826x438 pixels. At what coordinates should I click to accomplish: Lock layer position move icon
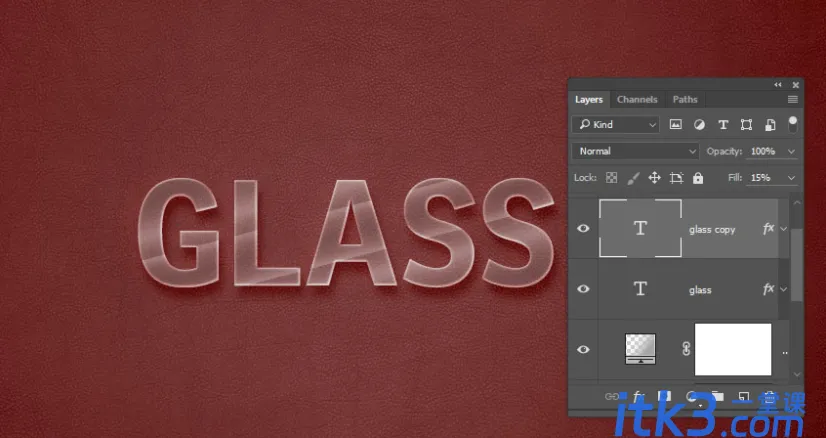coord(654,178)
